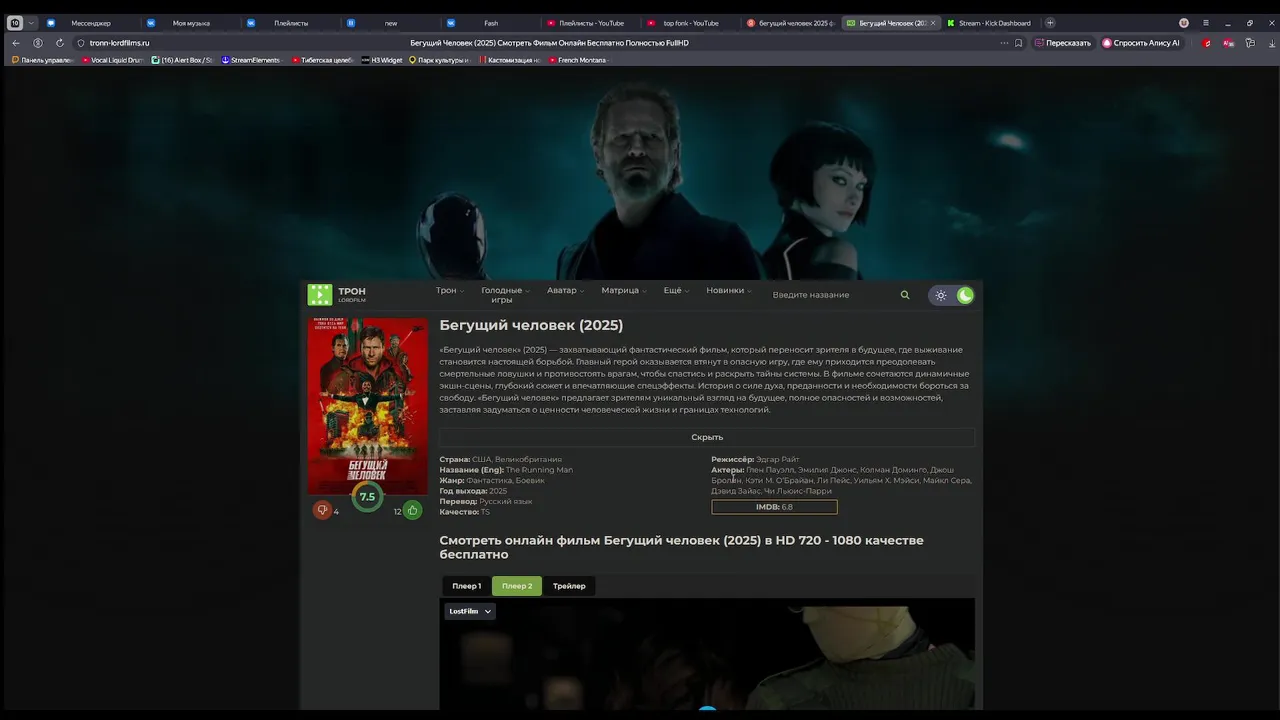The height and width of the screenshot is (720, 1280).
Task: Click the search magnifier icon
Action: 905,295
